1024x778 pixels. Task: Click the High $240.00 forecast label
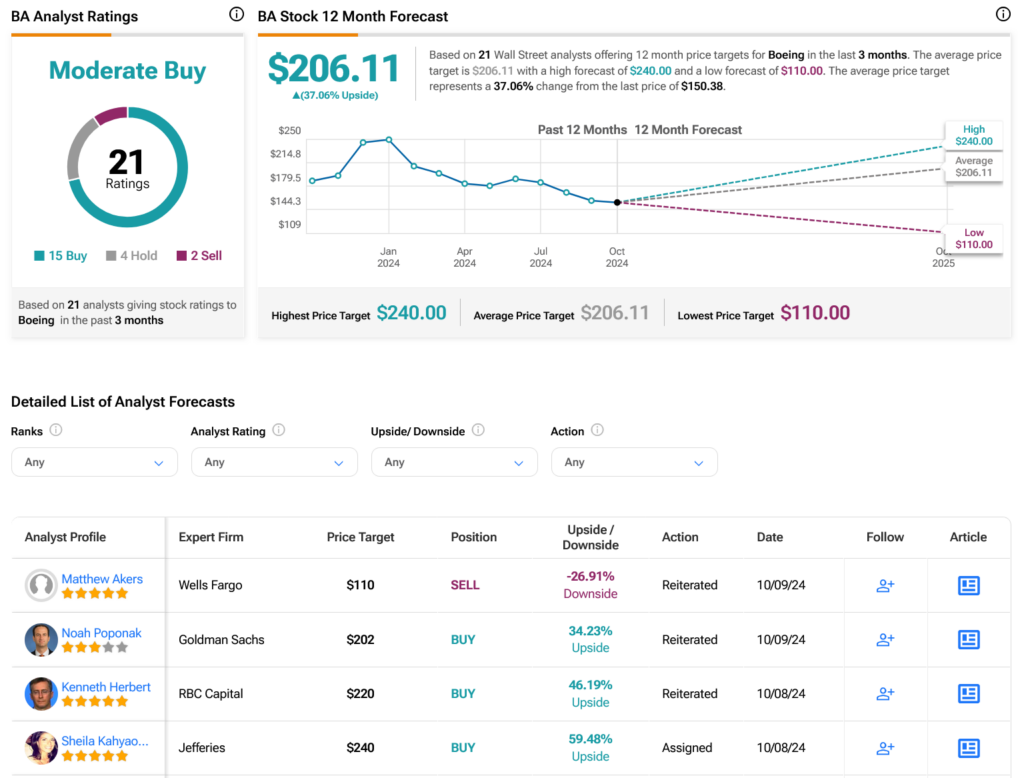point(973,135)
